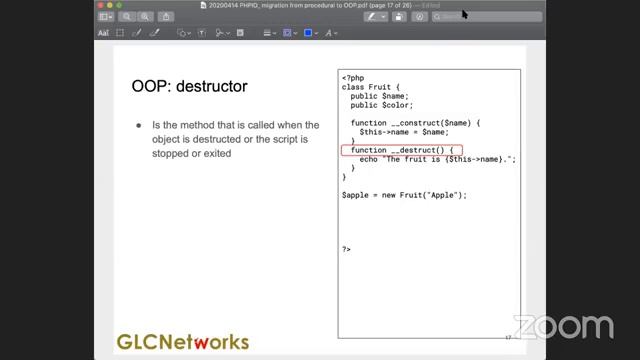Click the Zoom In magnifier button

145,17
